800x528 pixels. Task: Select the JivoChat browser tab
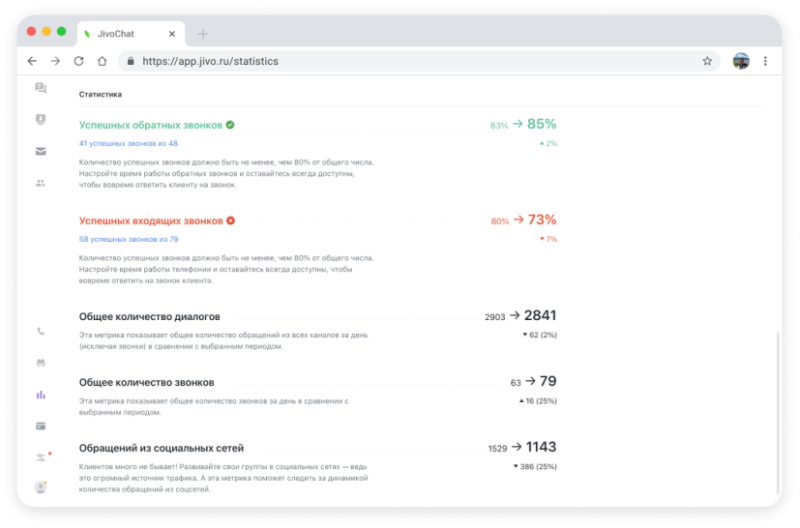(131, 34)
